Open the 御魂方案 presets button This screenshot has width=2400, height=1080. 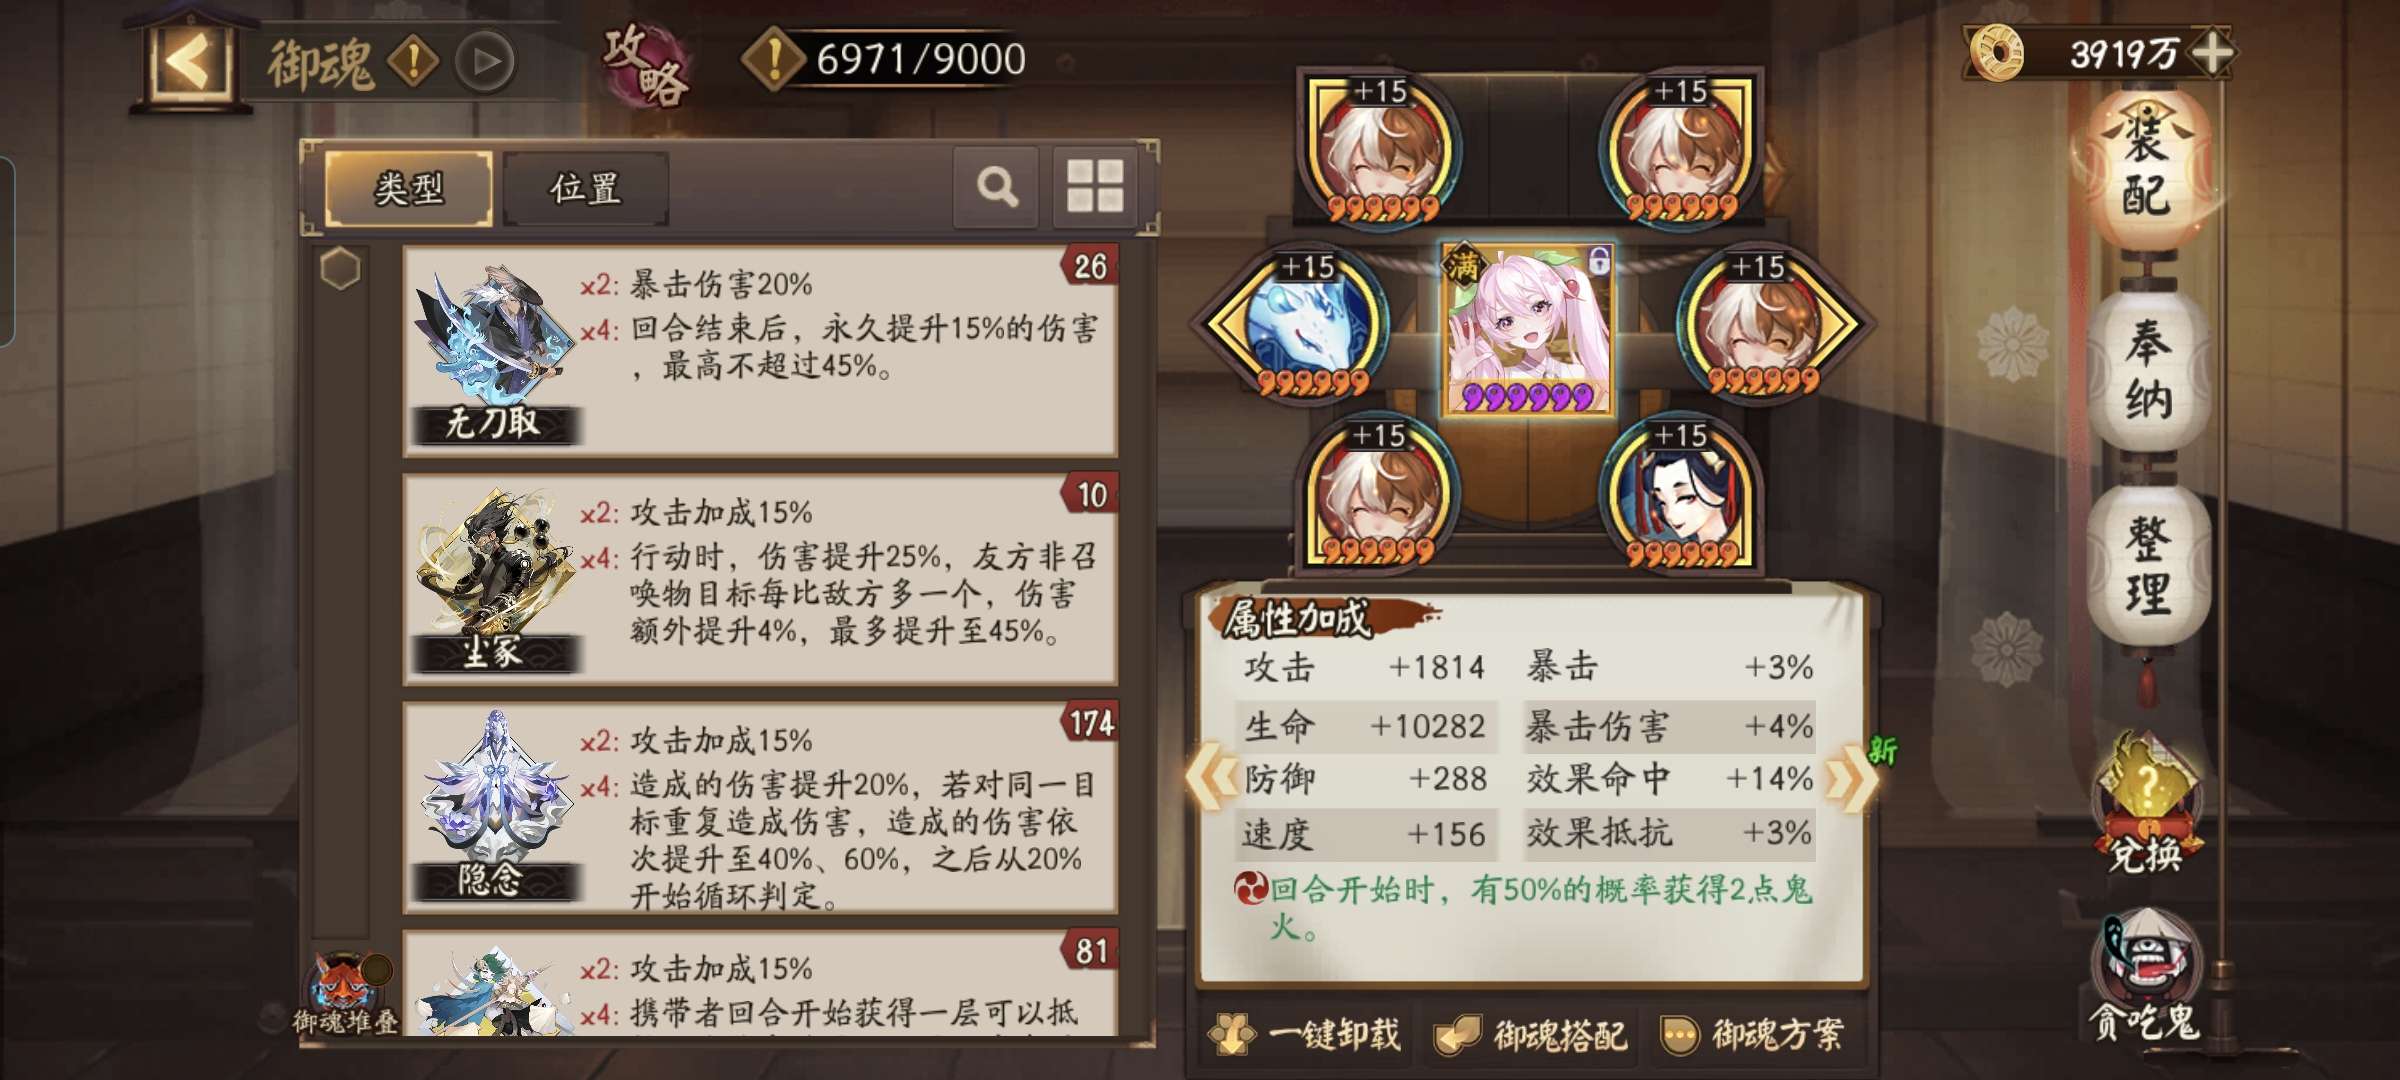(1752, 1035)
